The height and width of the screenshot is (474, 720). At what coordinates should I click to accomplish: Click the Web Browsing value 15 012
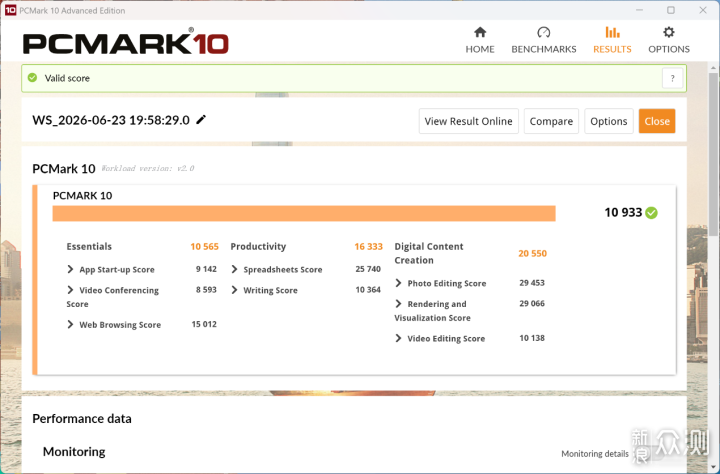coord(204,324)
